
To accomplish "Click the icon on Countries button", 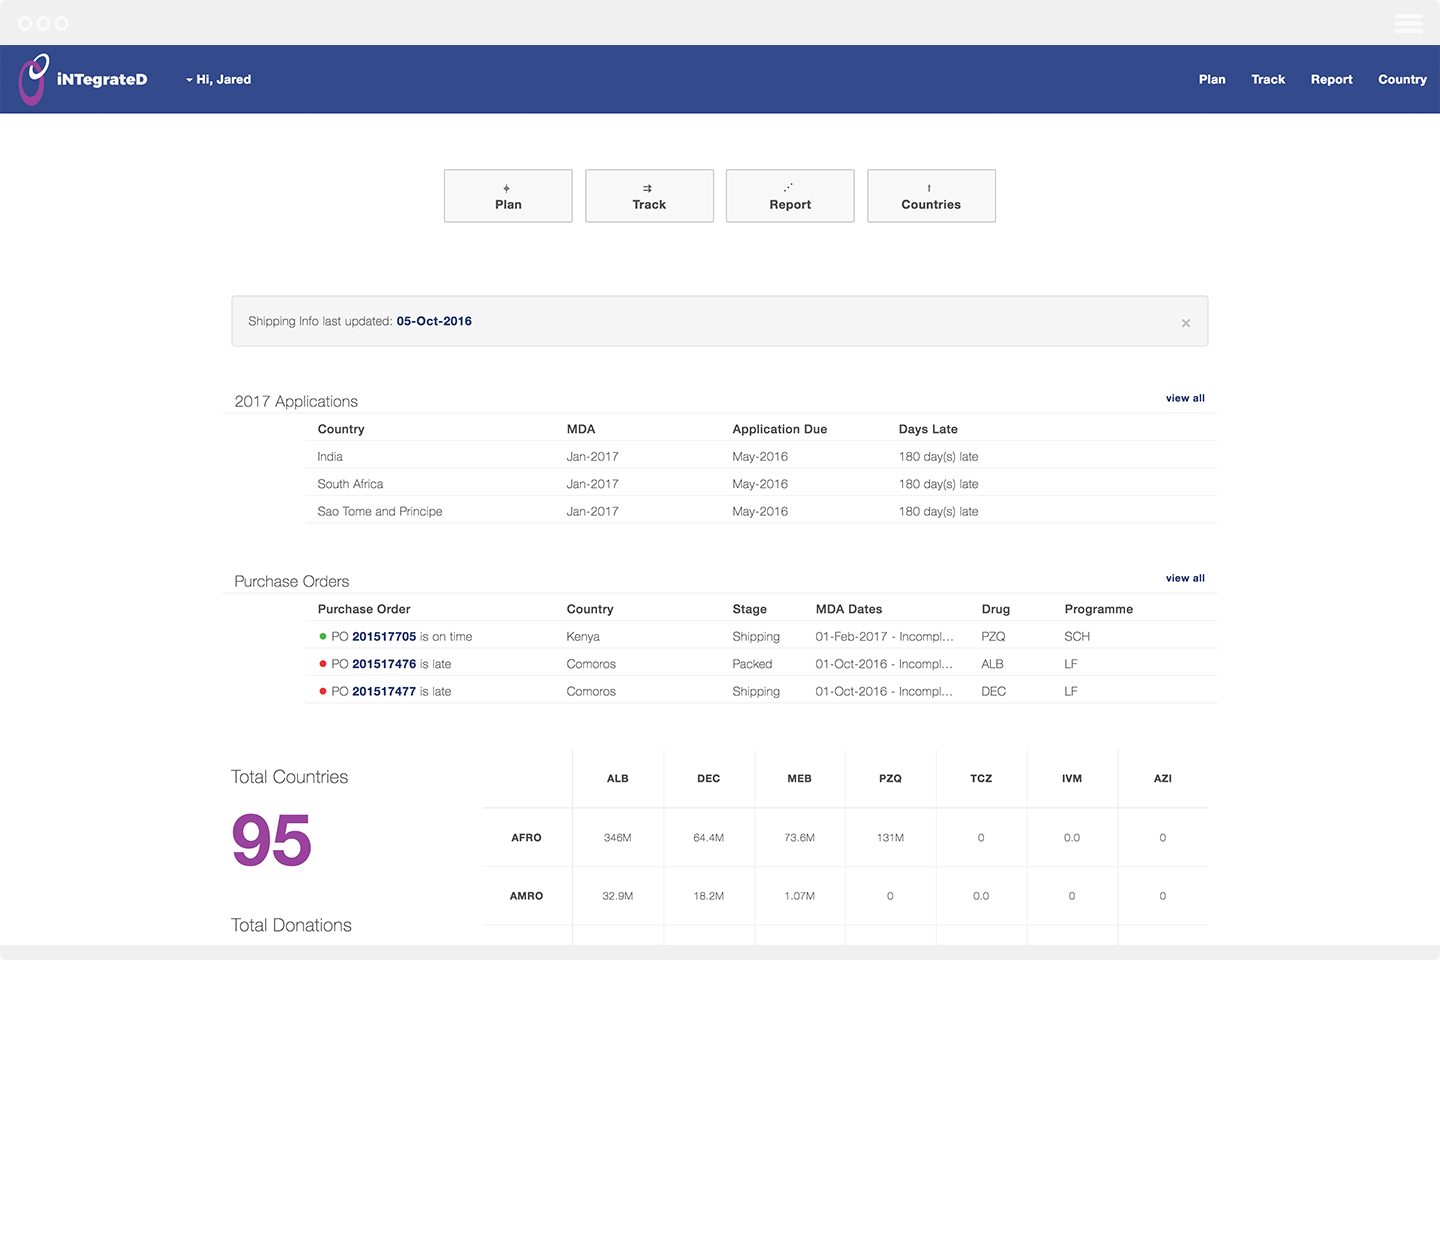I will (x=930, y=188).
